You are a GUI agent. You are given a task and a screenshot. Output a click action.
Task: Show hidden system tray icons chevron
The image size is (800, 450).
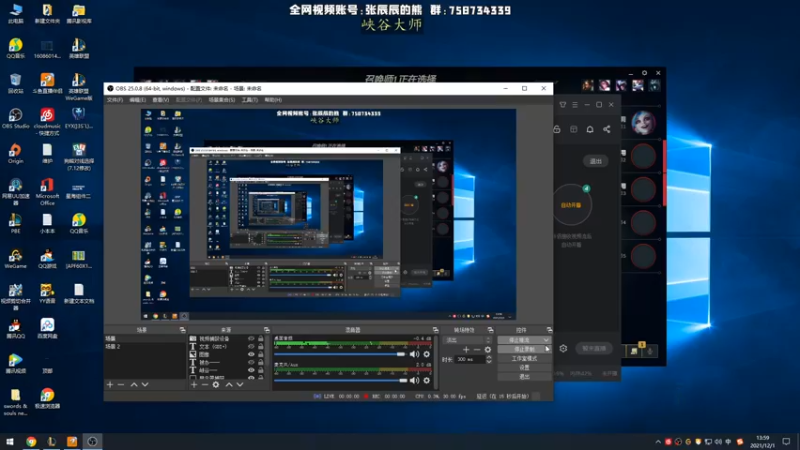(x=658, y=442)
